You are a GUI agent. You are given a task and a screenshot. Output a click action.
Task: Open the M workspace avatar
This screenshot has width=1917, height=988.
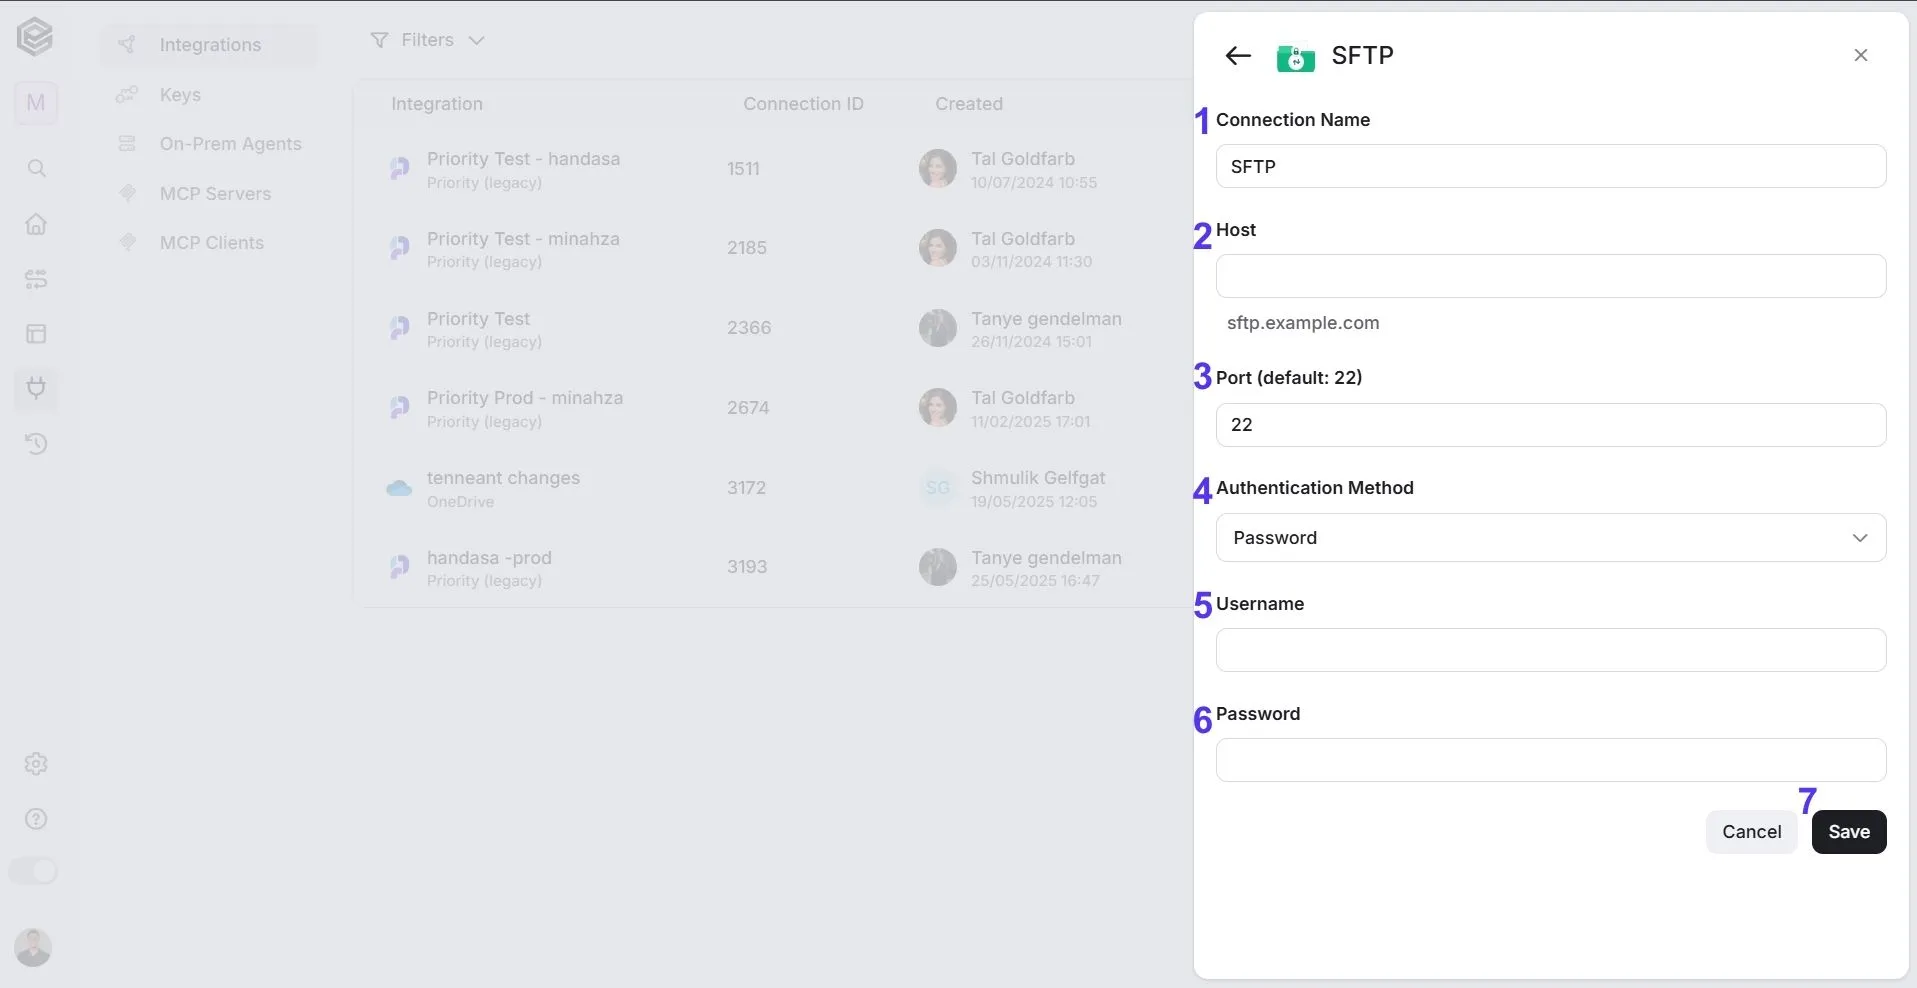click(36, 103)
